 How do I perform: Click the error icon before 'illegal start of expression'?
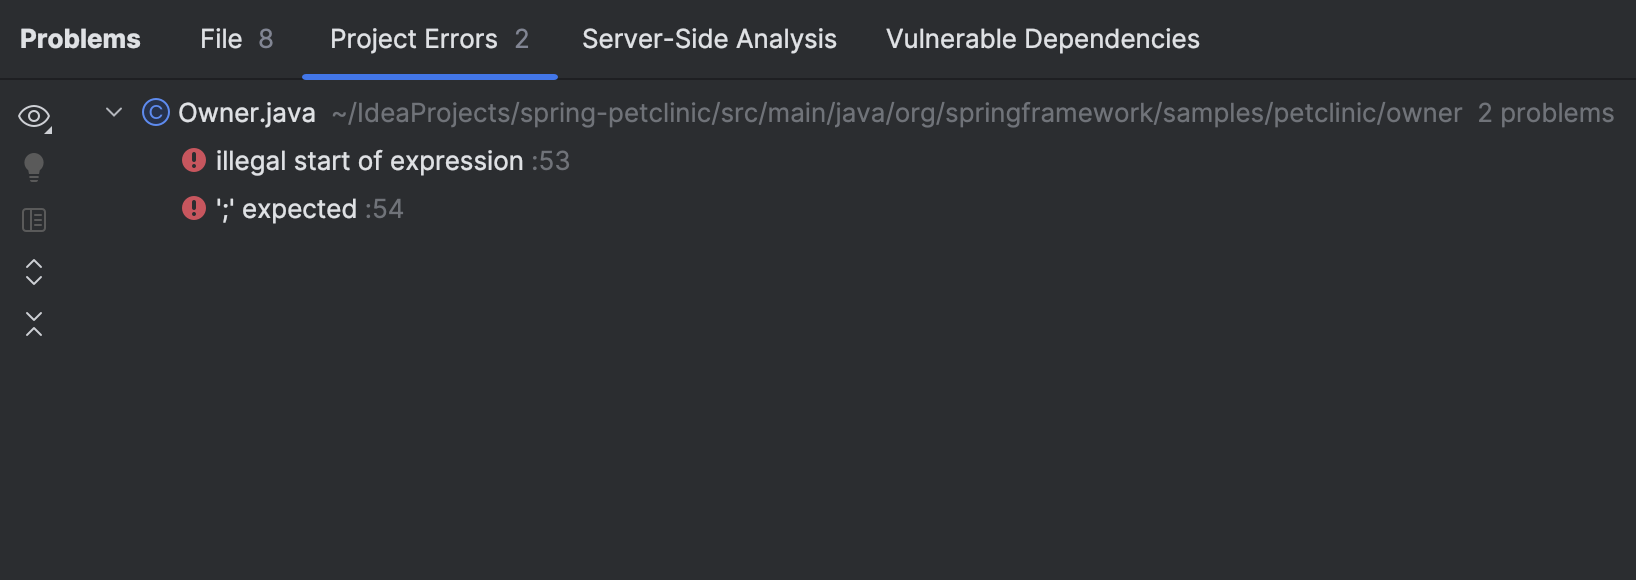click(x=193, y=159)
